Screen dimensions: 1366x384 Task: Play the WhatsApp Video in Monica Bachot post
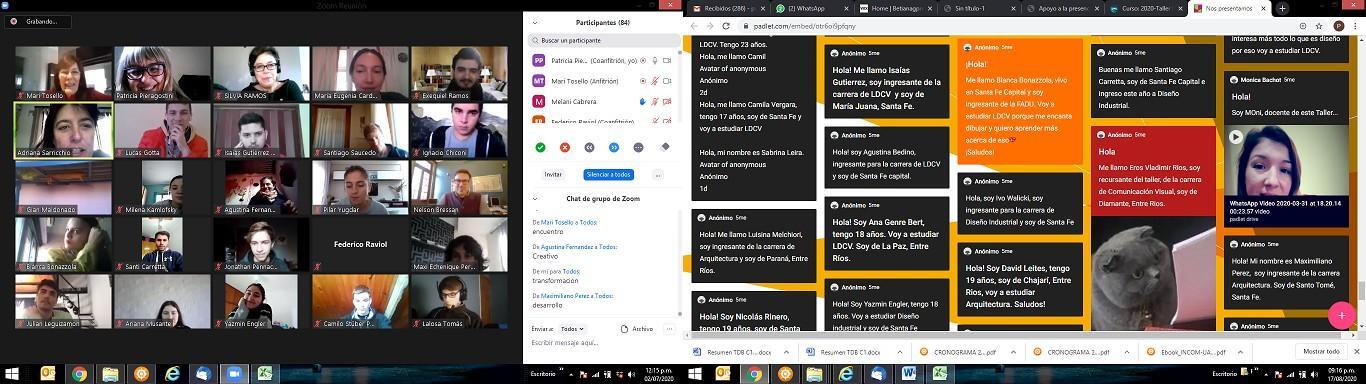(1236, 137)
